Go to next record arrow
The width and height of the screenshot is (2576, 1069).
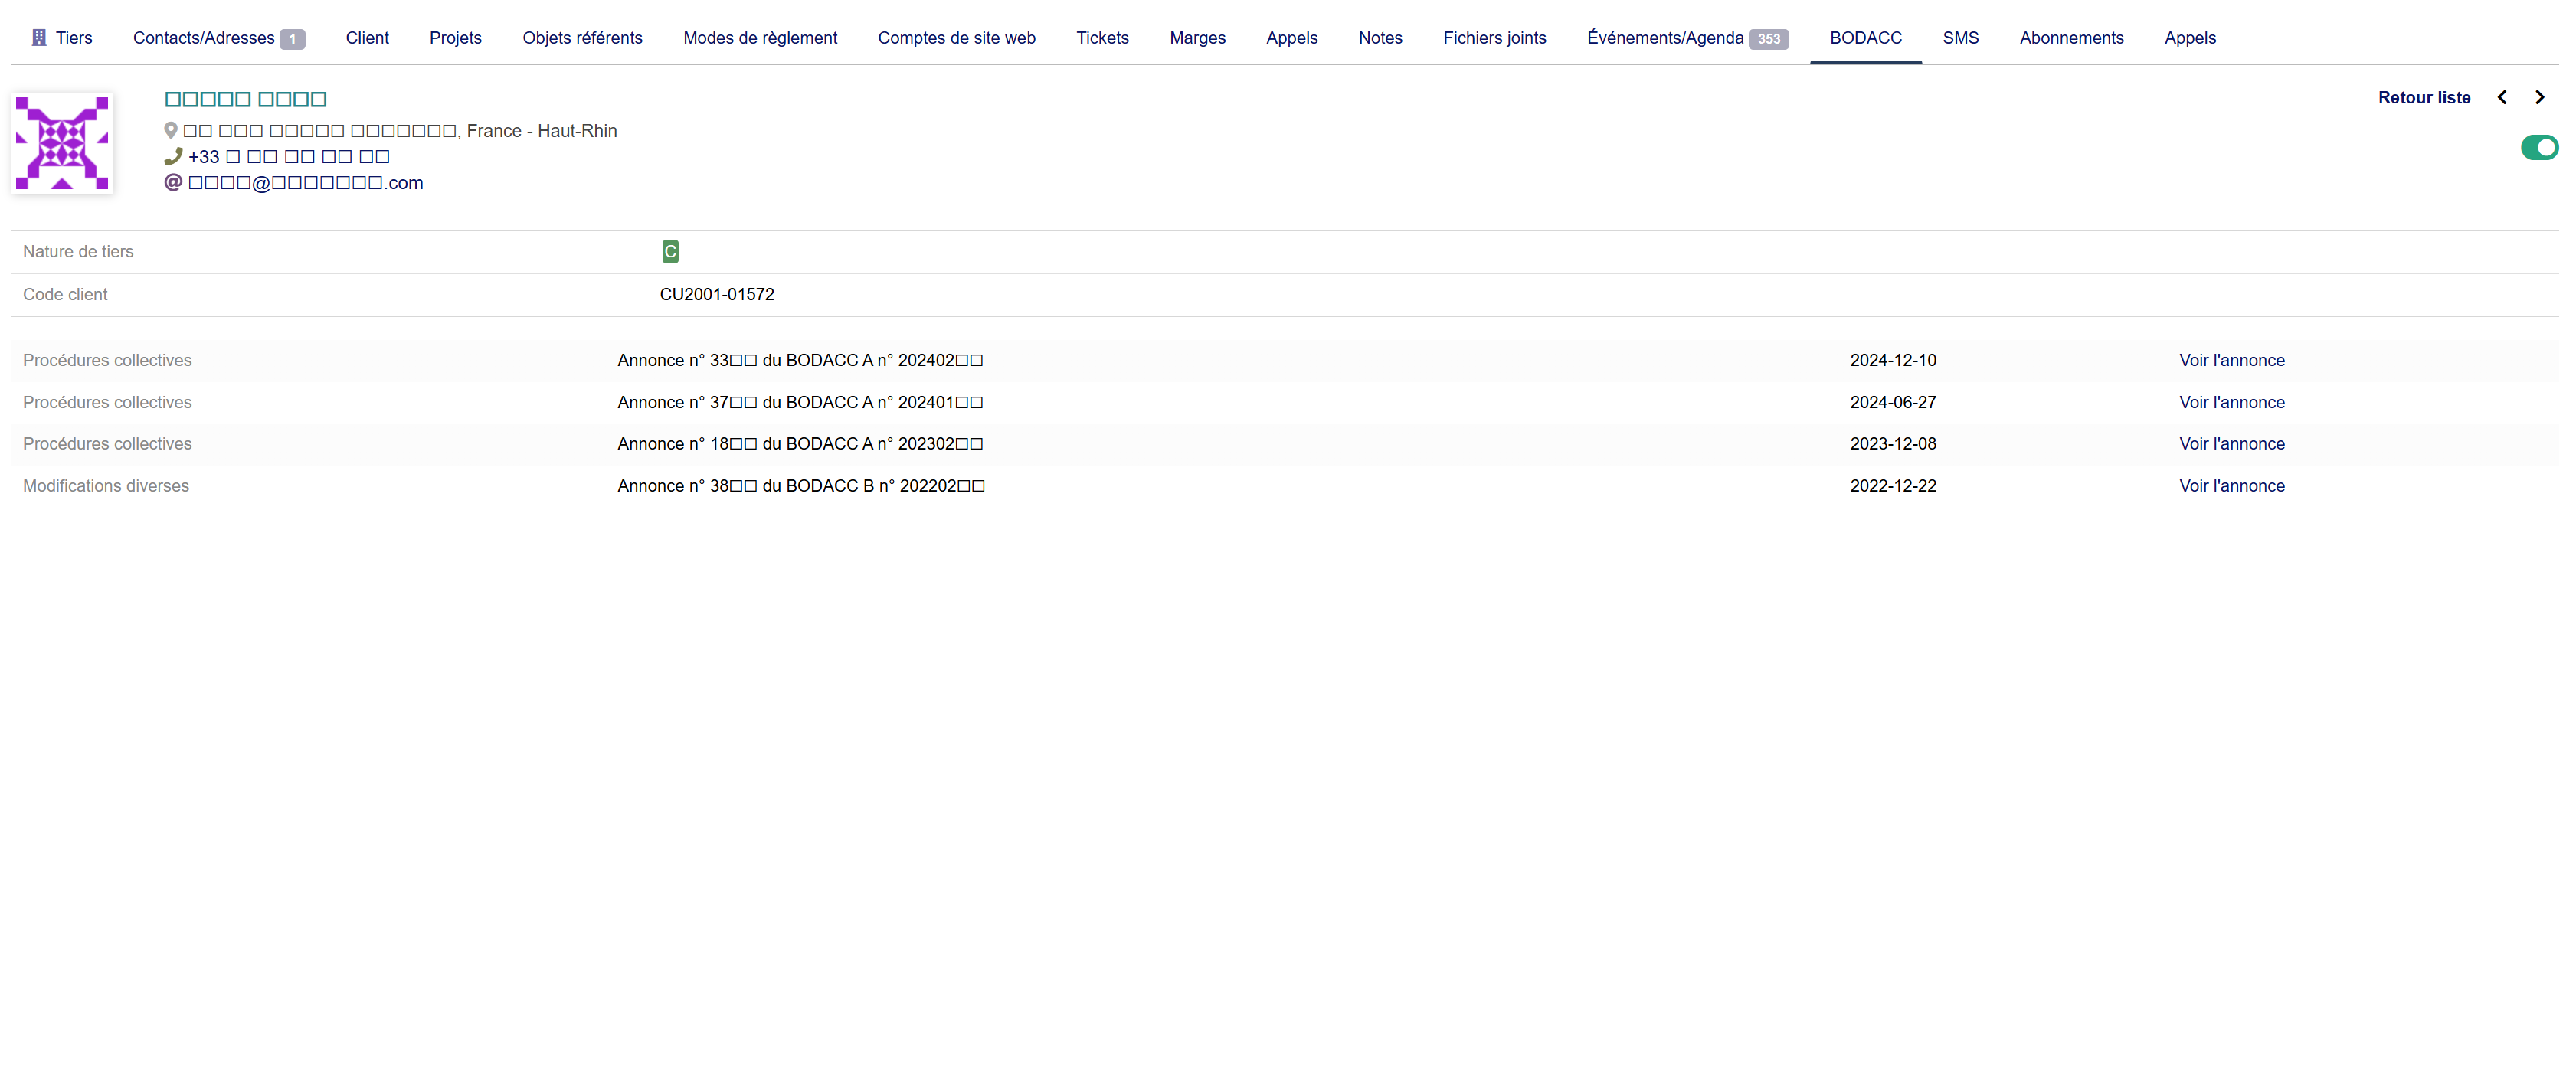coord(2539,97)
